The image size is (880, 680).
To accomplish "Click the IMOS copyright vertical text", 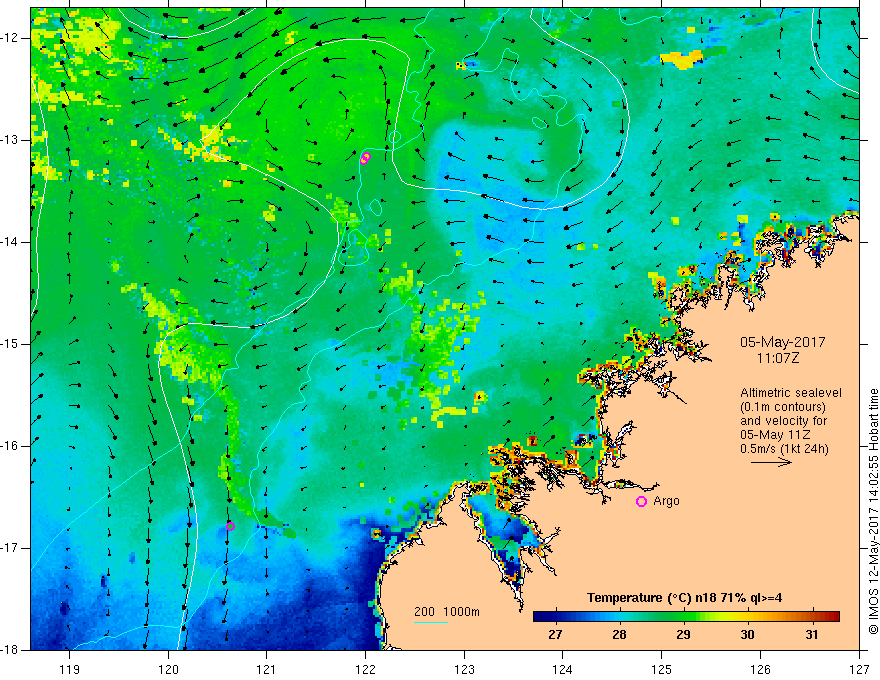I will (873, 511).
